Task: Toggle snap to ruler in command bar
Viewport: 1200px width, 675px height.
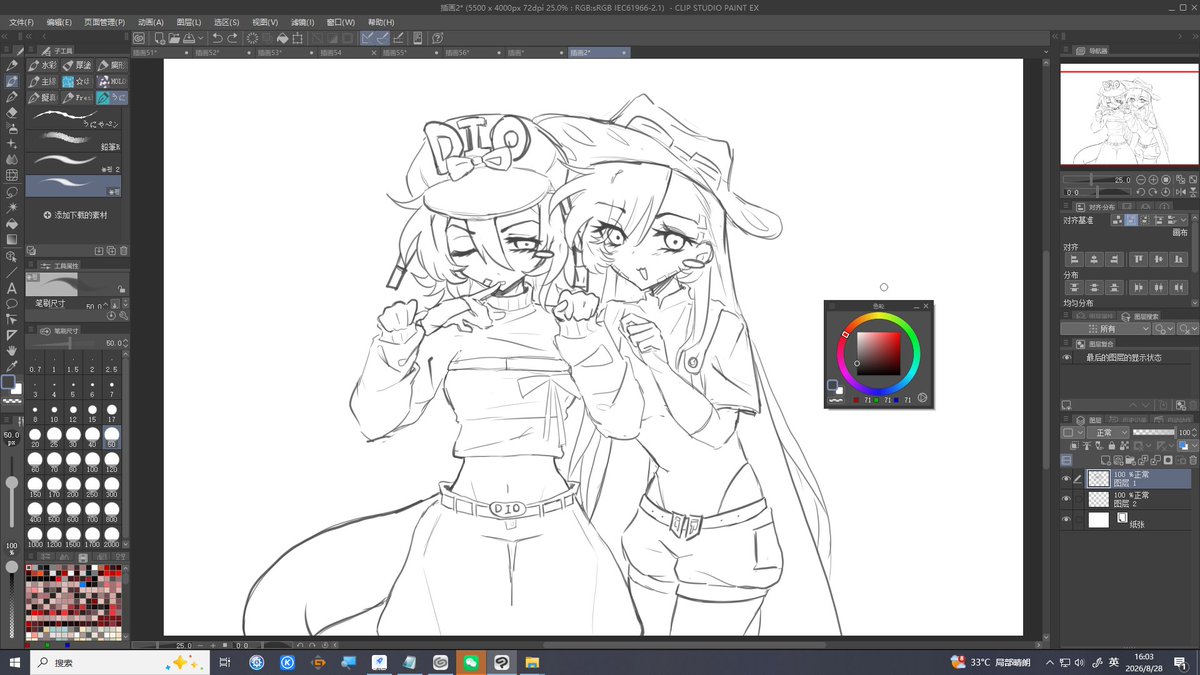Action: (368, 38)
